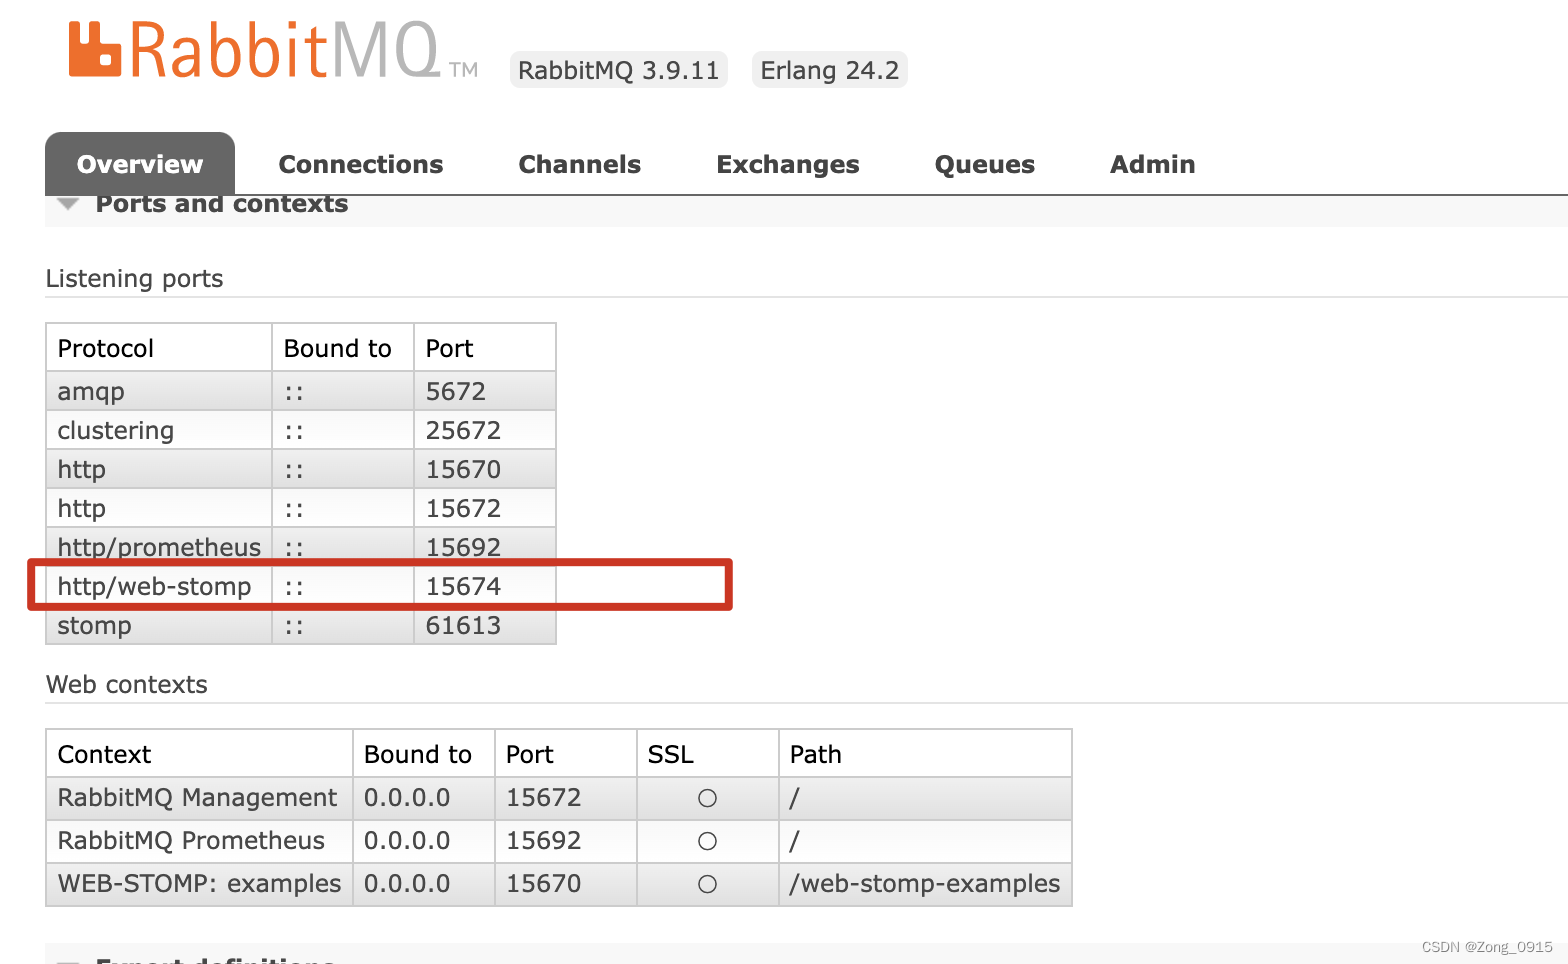
Task: Collapse the Ports and contexts section
Action: click(221, 204)
